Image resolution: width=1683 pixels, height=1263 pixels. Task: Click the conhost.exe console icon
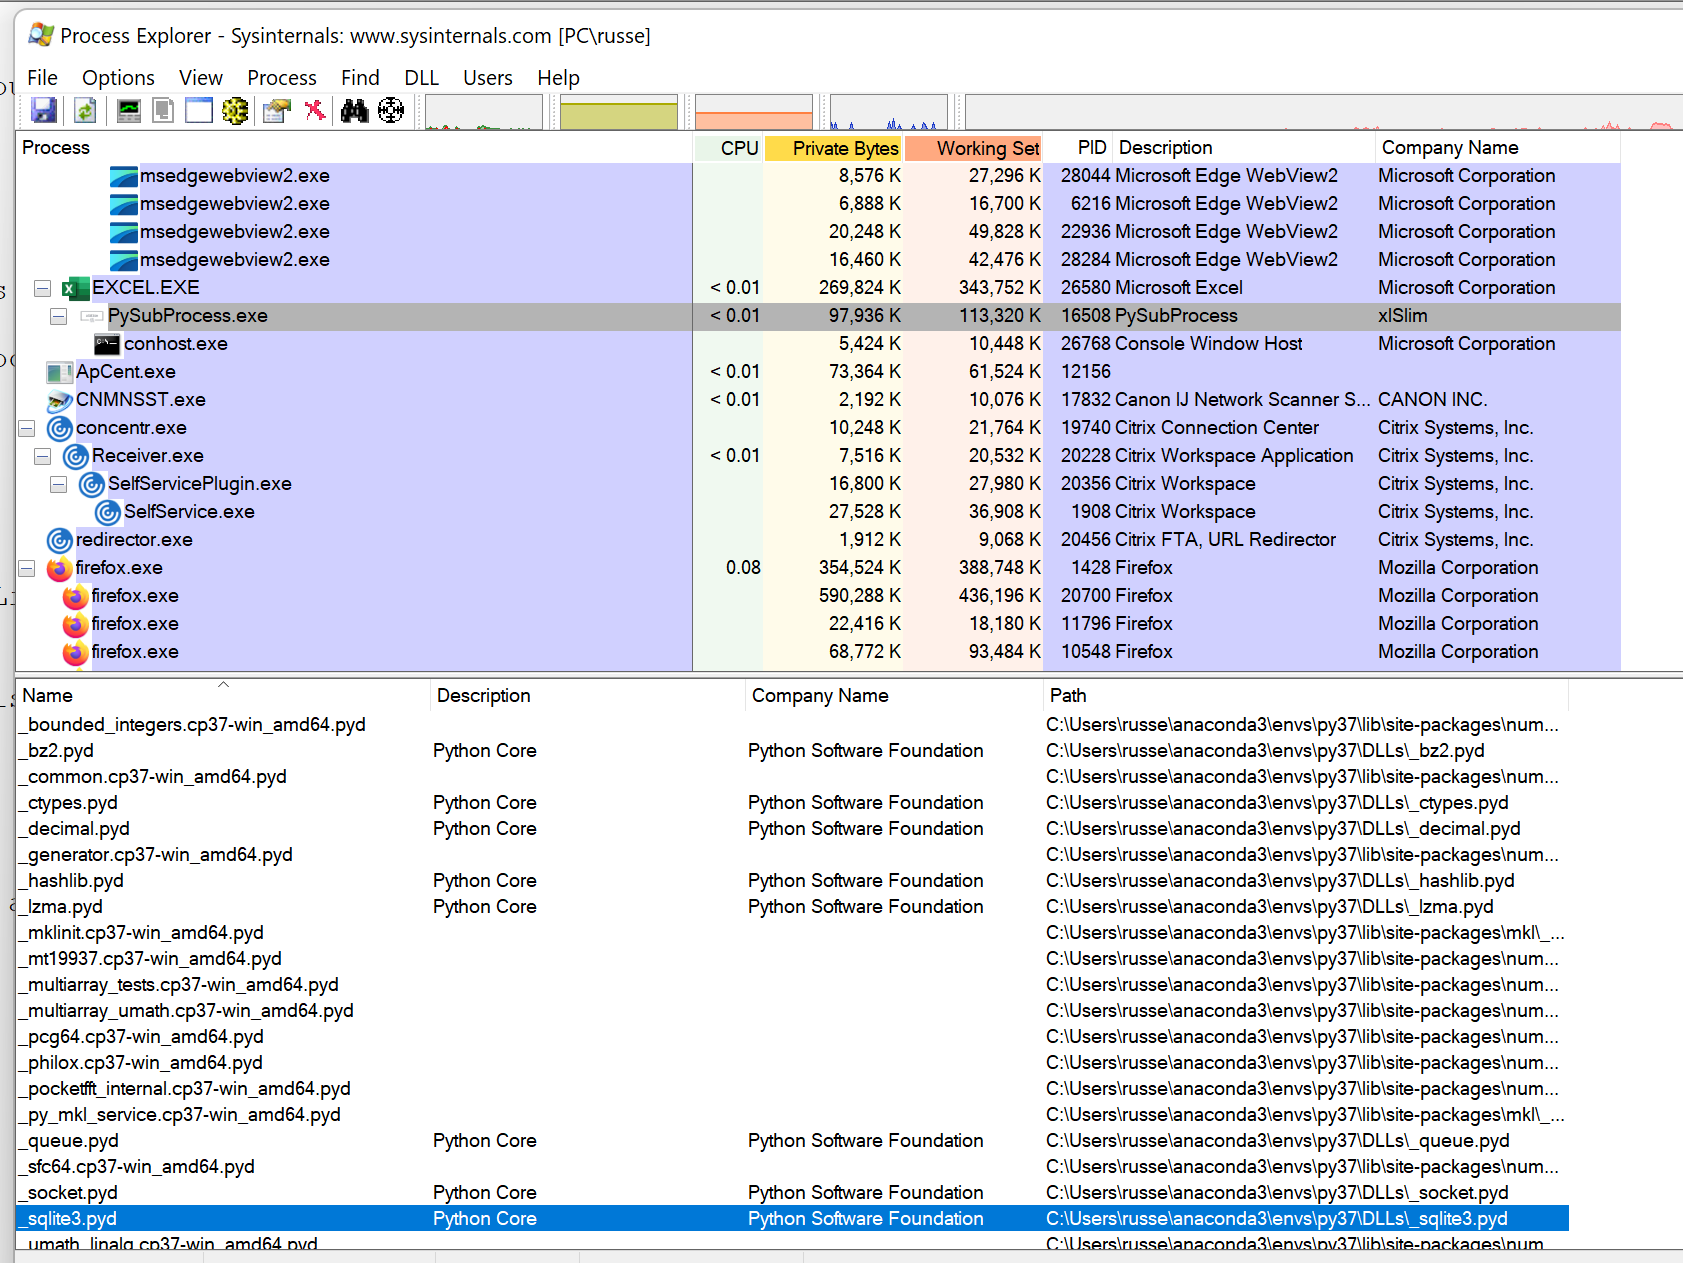coord(107,344)
